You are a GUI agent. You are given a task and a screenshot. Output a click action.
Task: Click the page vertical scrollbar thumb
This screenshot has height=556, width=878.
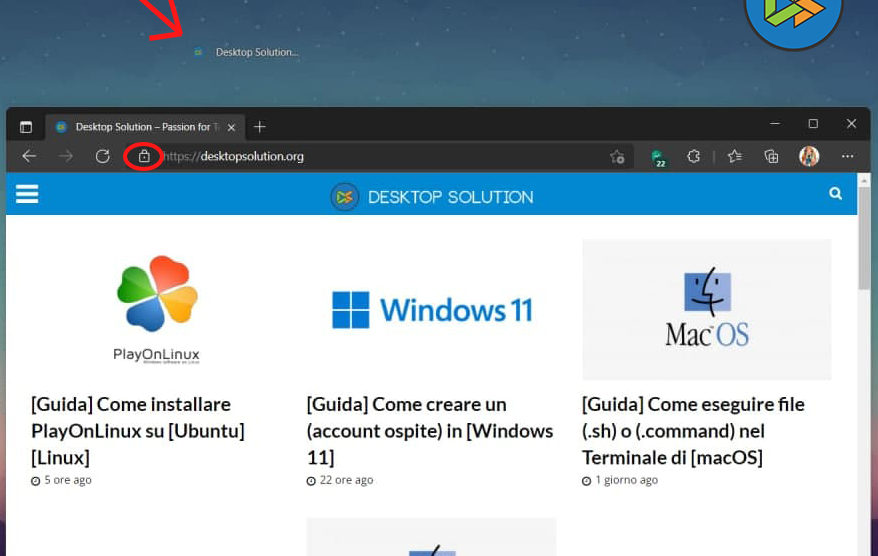(x=864, y=239)
